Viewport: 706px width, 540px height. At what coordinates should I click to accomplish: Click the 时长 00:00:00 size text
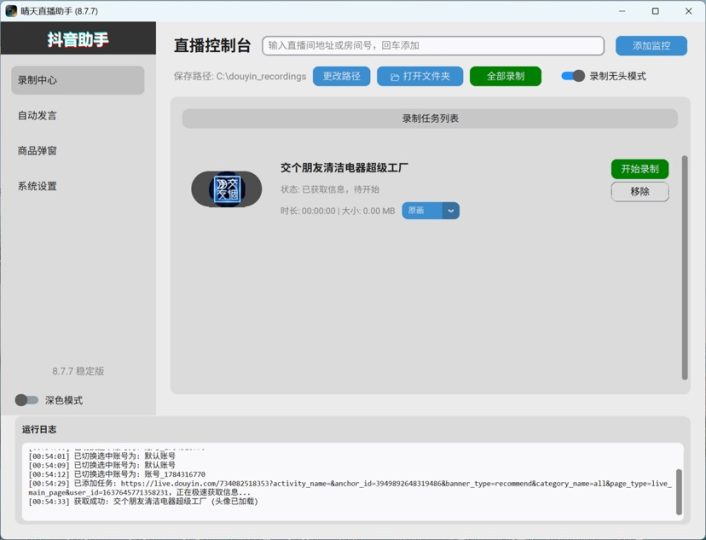coord(338,211)
